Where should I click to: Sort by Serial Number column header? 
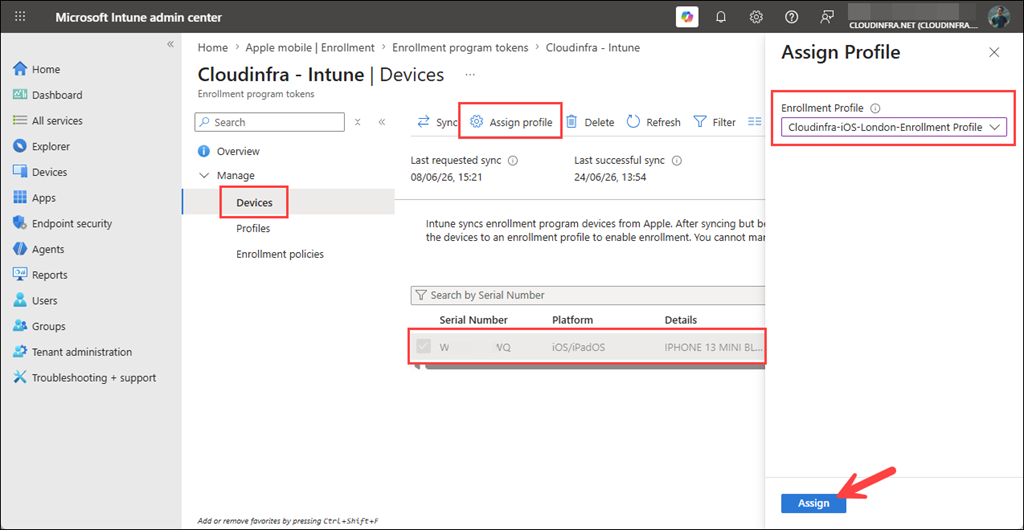(473, 320)
